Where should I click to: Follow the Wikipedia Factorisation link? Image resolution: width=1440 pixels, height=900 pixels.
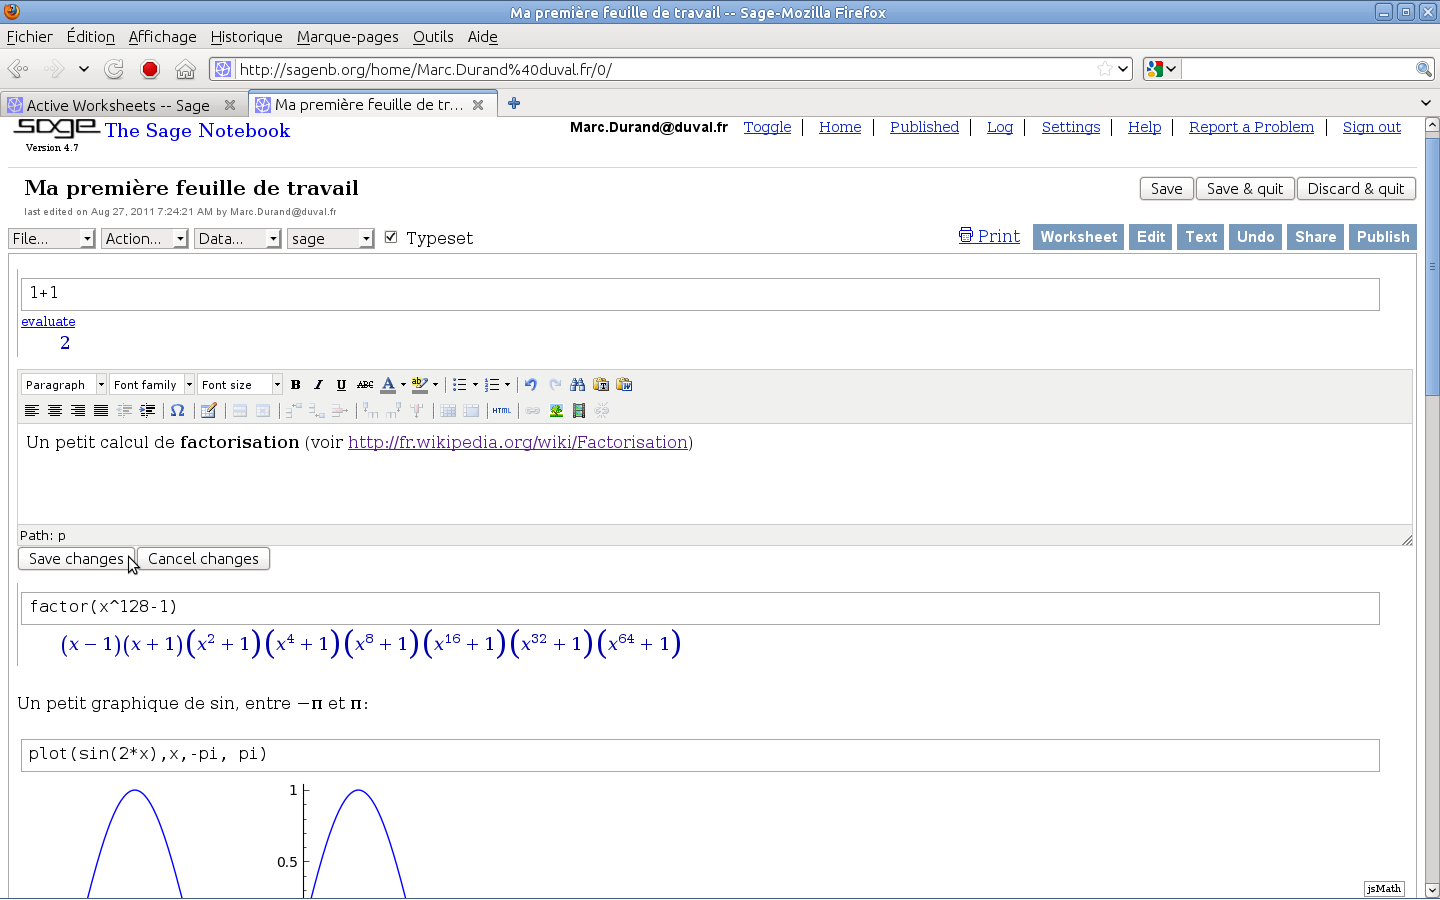click(518, 442)
